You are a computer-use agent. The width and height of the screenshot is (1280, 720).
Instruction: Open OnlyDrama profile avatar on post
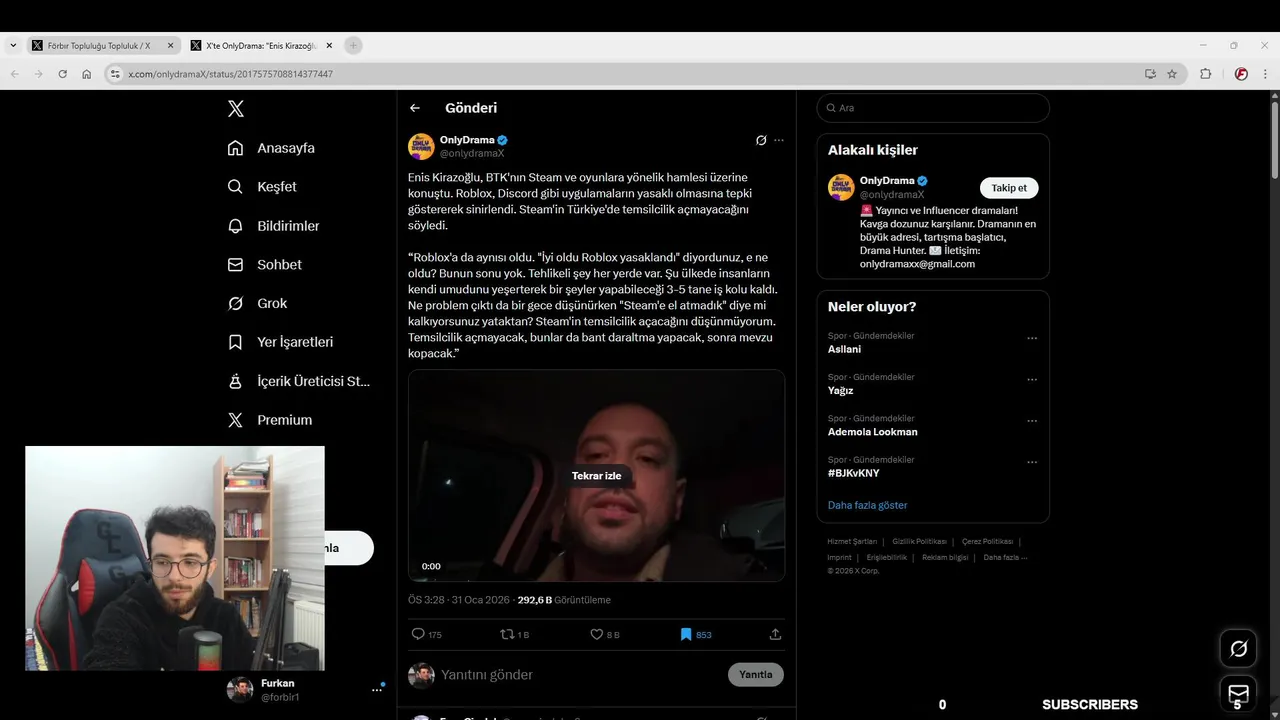coord(421,146)
